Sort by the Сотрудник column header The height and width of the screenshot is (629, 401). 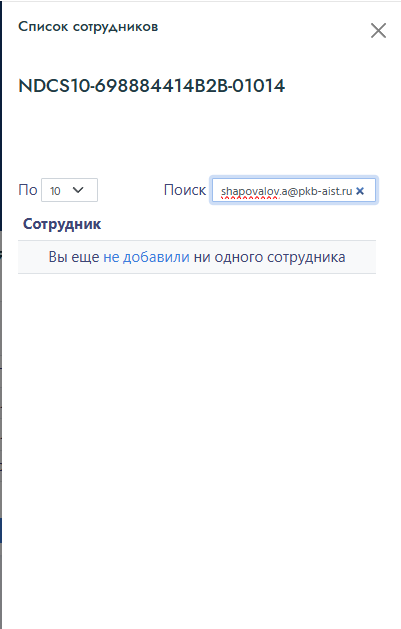pos(62,224)
